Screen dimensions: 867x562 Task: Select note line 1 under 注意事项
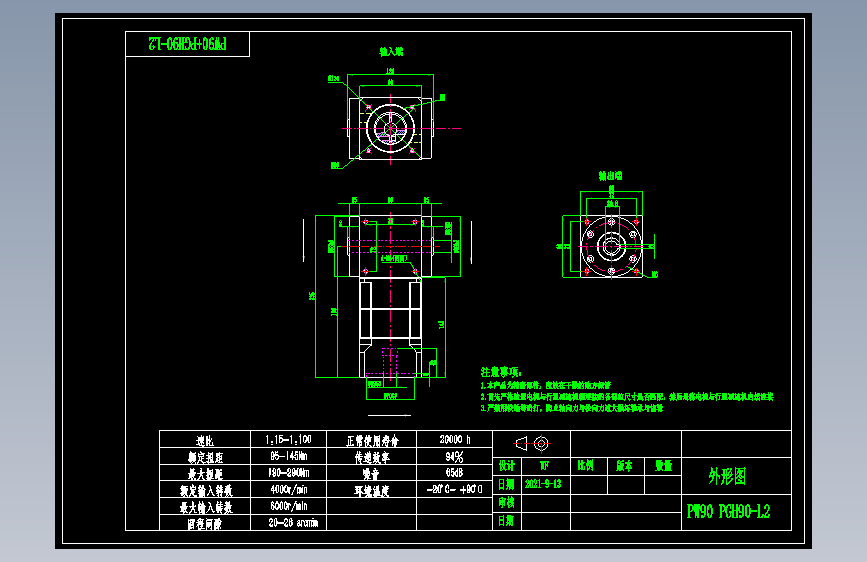(546, 385)
